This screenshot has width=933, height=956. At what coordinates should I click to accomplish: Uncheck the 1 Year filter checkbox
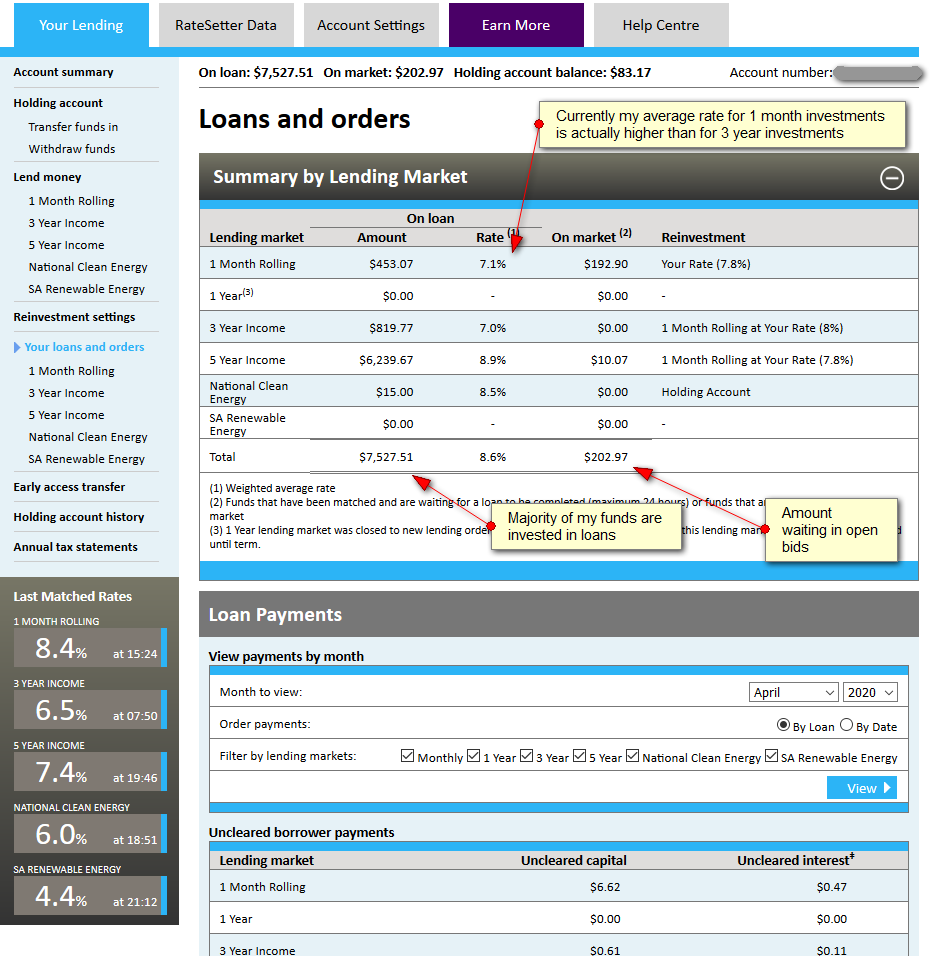tap(473, 756)
